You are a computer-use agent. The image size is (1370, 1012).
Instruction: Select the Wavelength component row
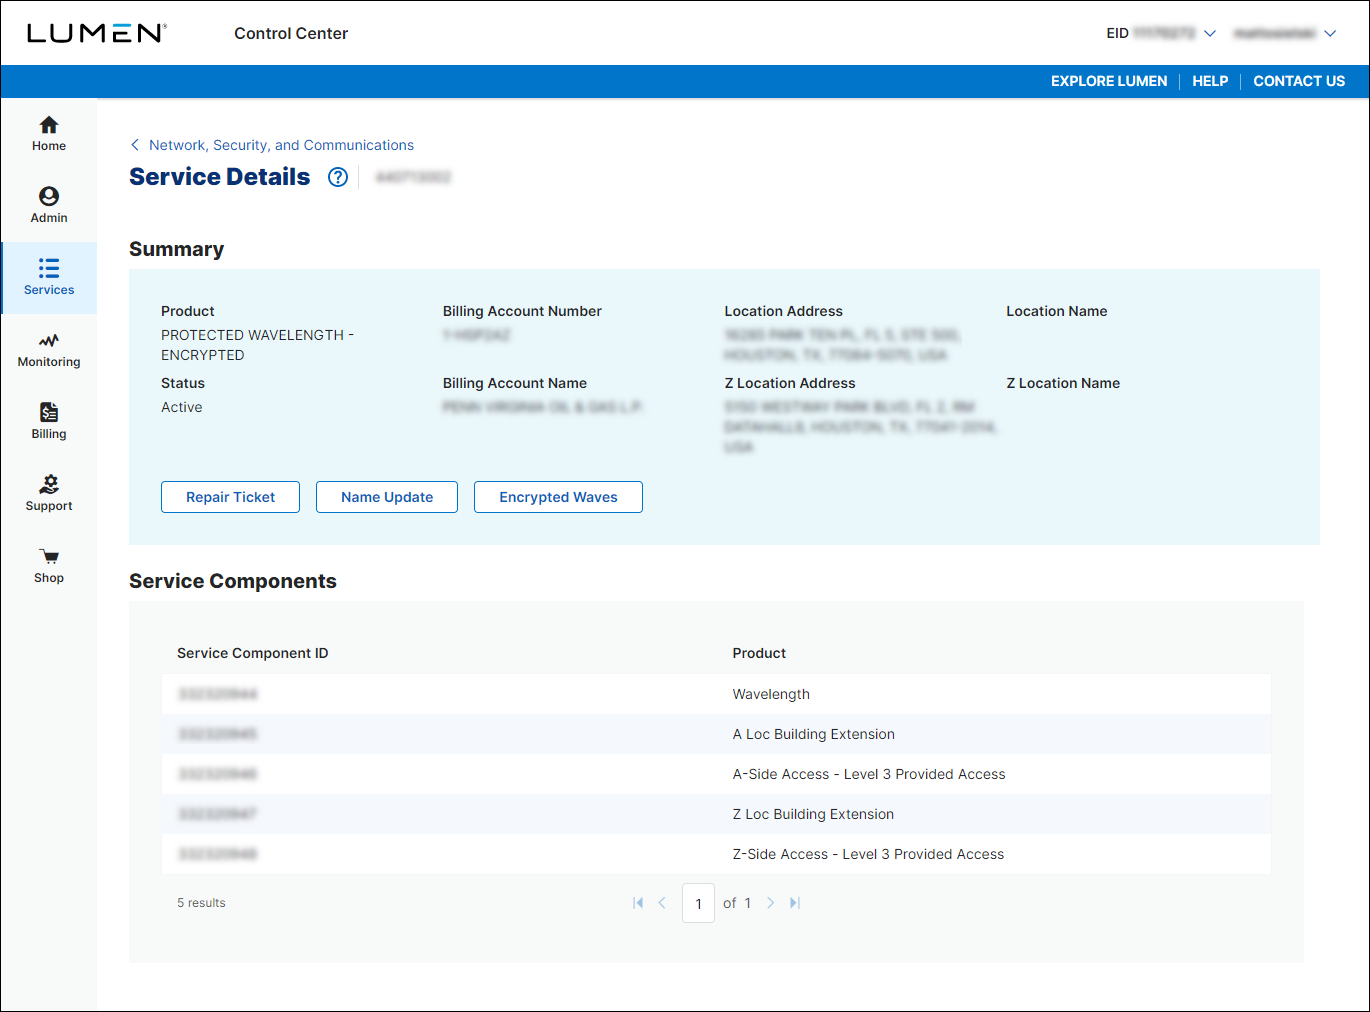[716, 694]
